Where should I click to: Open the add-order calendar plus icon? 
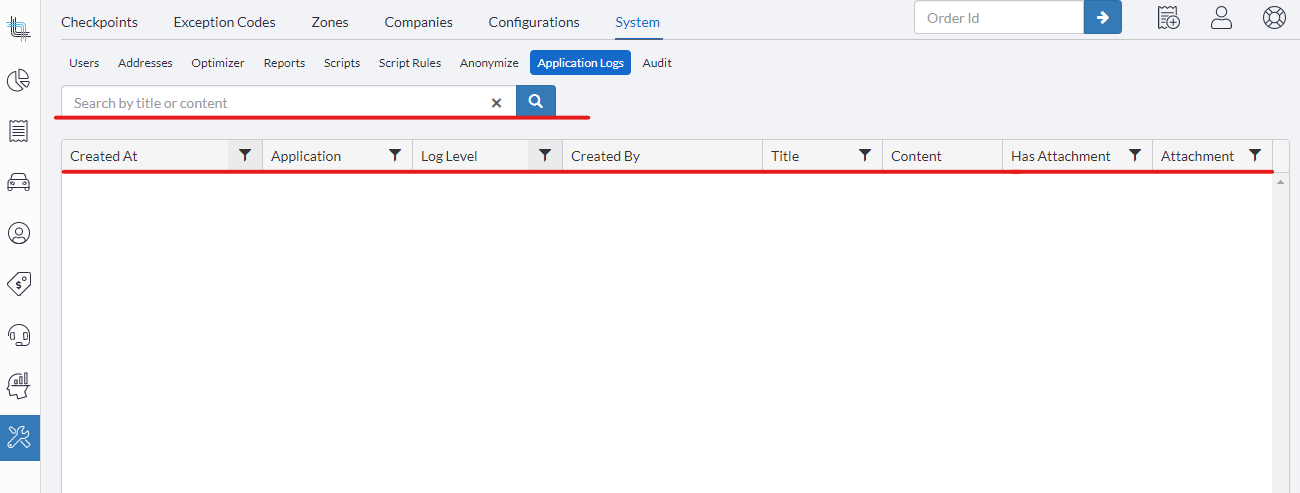(x=1168, y=17)
